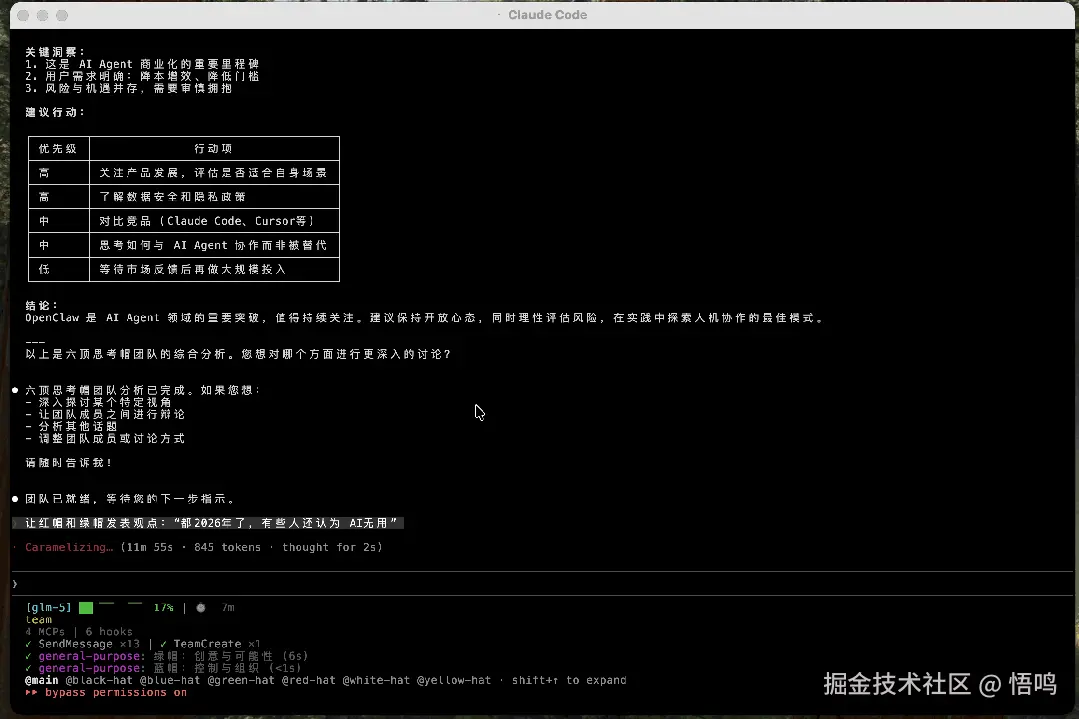This screenshot has width=1079, height=719.
Task: Click the bullet before 团队已就绪
Action: click(x=15, y=499)
